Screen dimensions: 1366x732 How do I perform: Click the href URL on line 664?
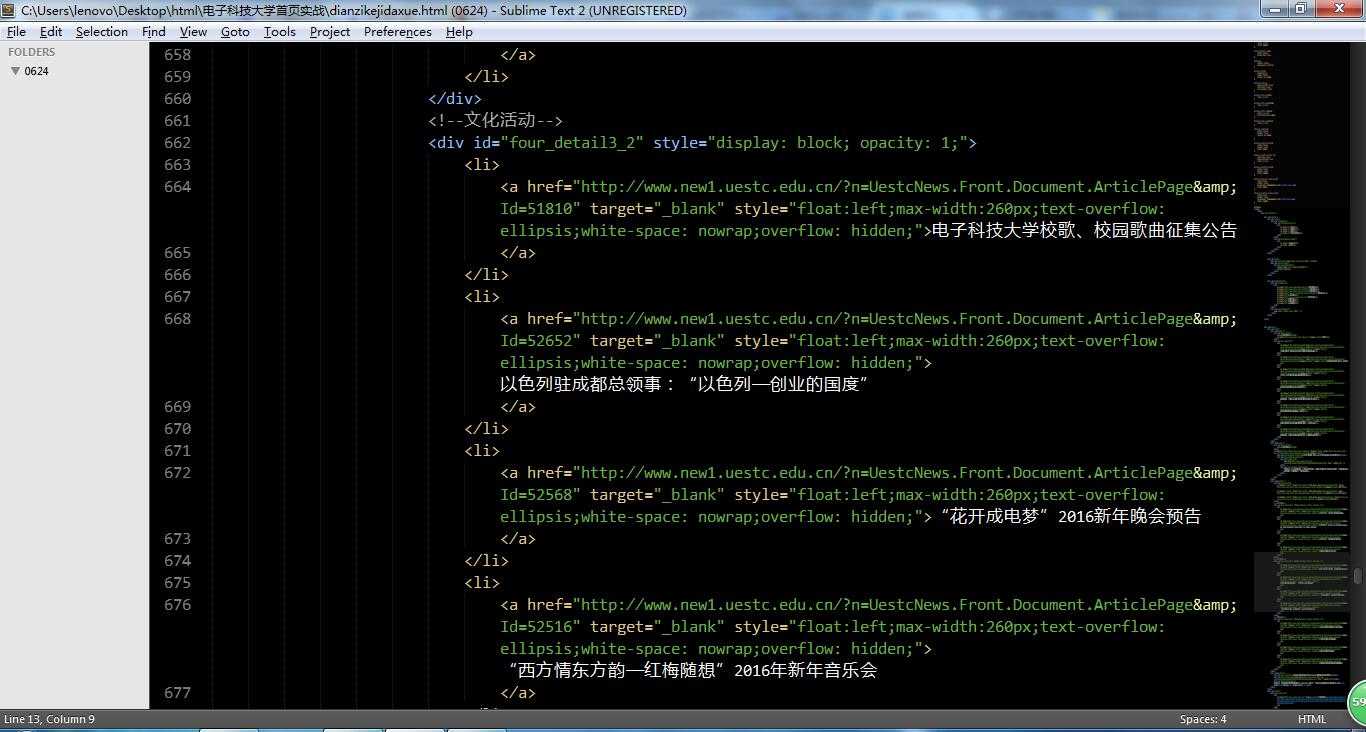click(x=905, y=187)
